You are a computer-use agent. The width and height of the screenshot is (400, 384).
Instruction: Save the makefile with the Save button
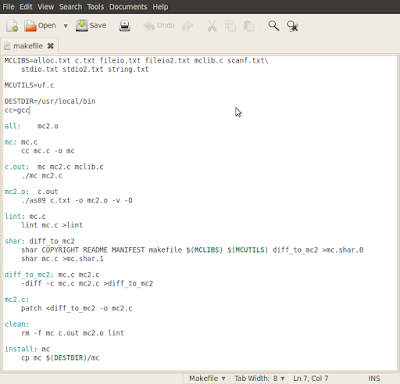(91, 26)
